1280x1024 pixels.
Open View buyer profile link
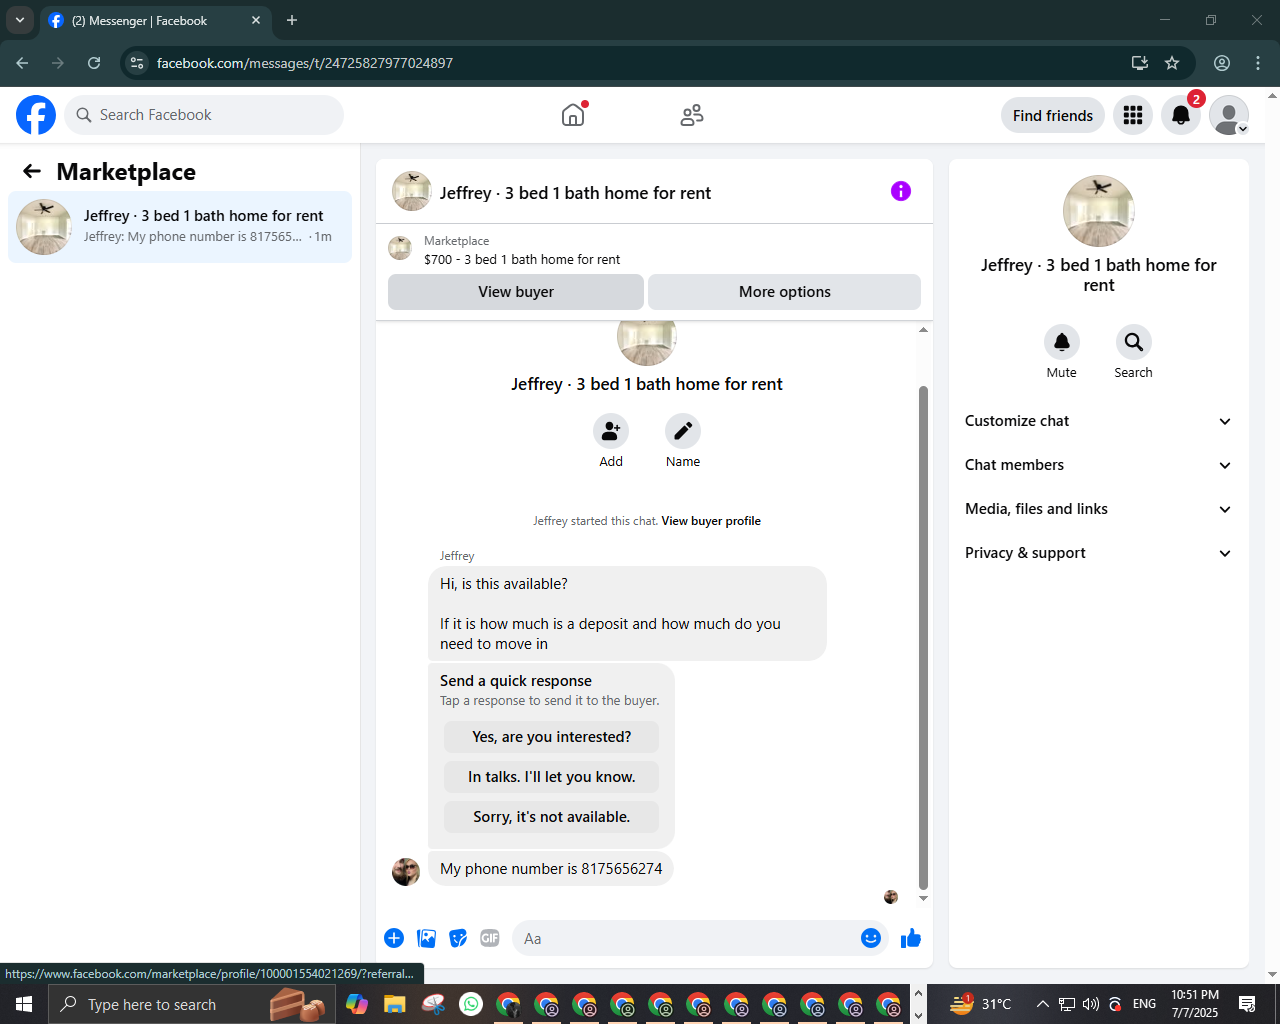pos(711,521)
